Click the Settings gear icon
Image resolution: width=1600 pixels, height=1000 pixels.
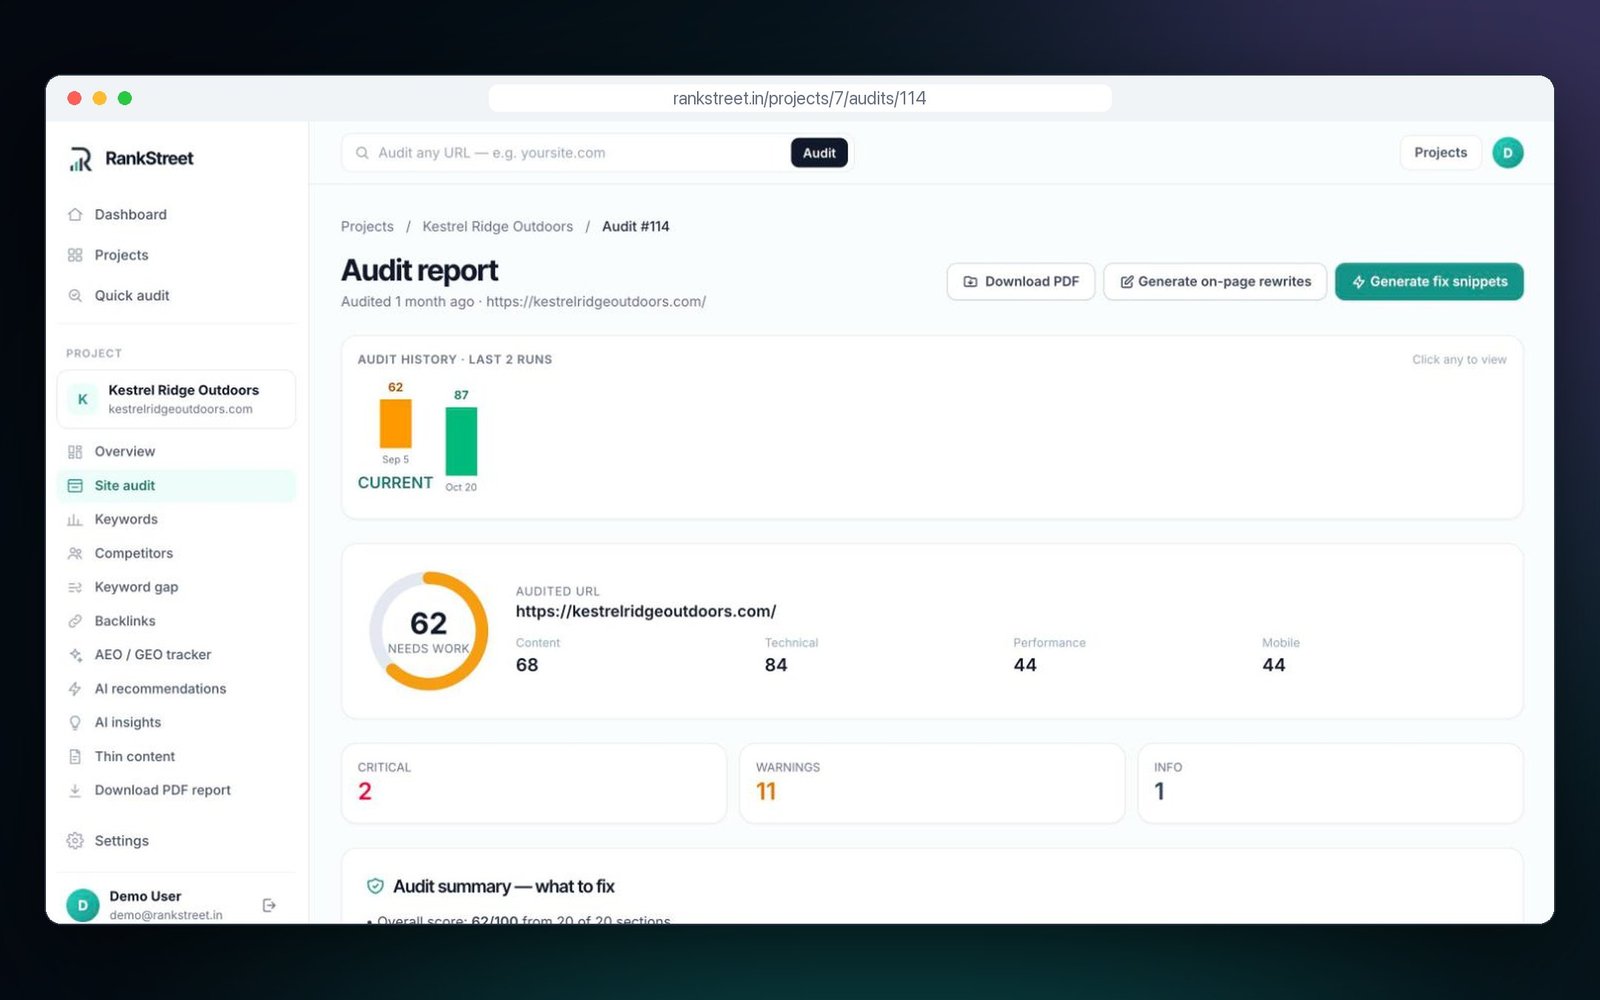click(x=75, y=841)
